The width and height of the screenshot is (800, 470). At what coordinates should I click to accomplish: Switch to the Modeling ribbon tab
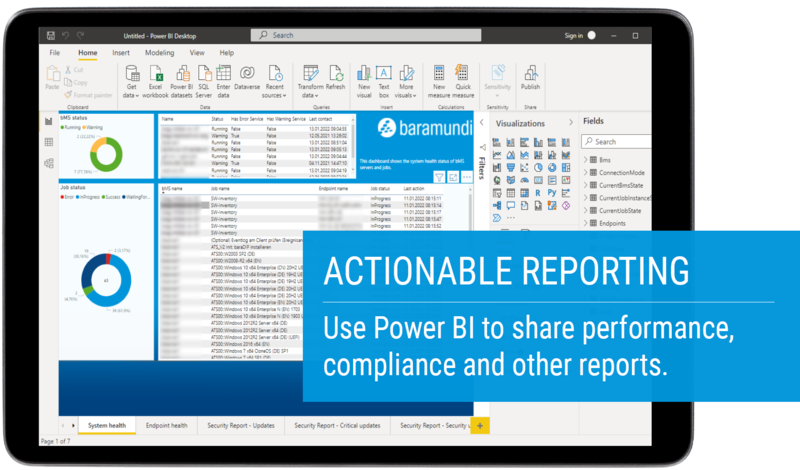click(x=159, y=53)
